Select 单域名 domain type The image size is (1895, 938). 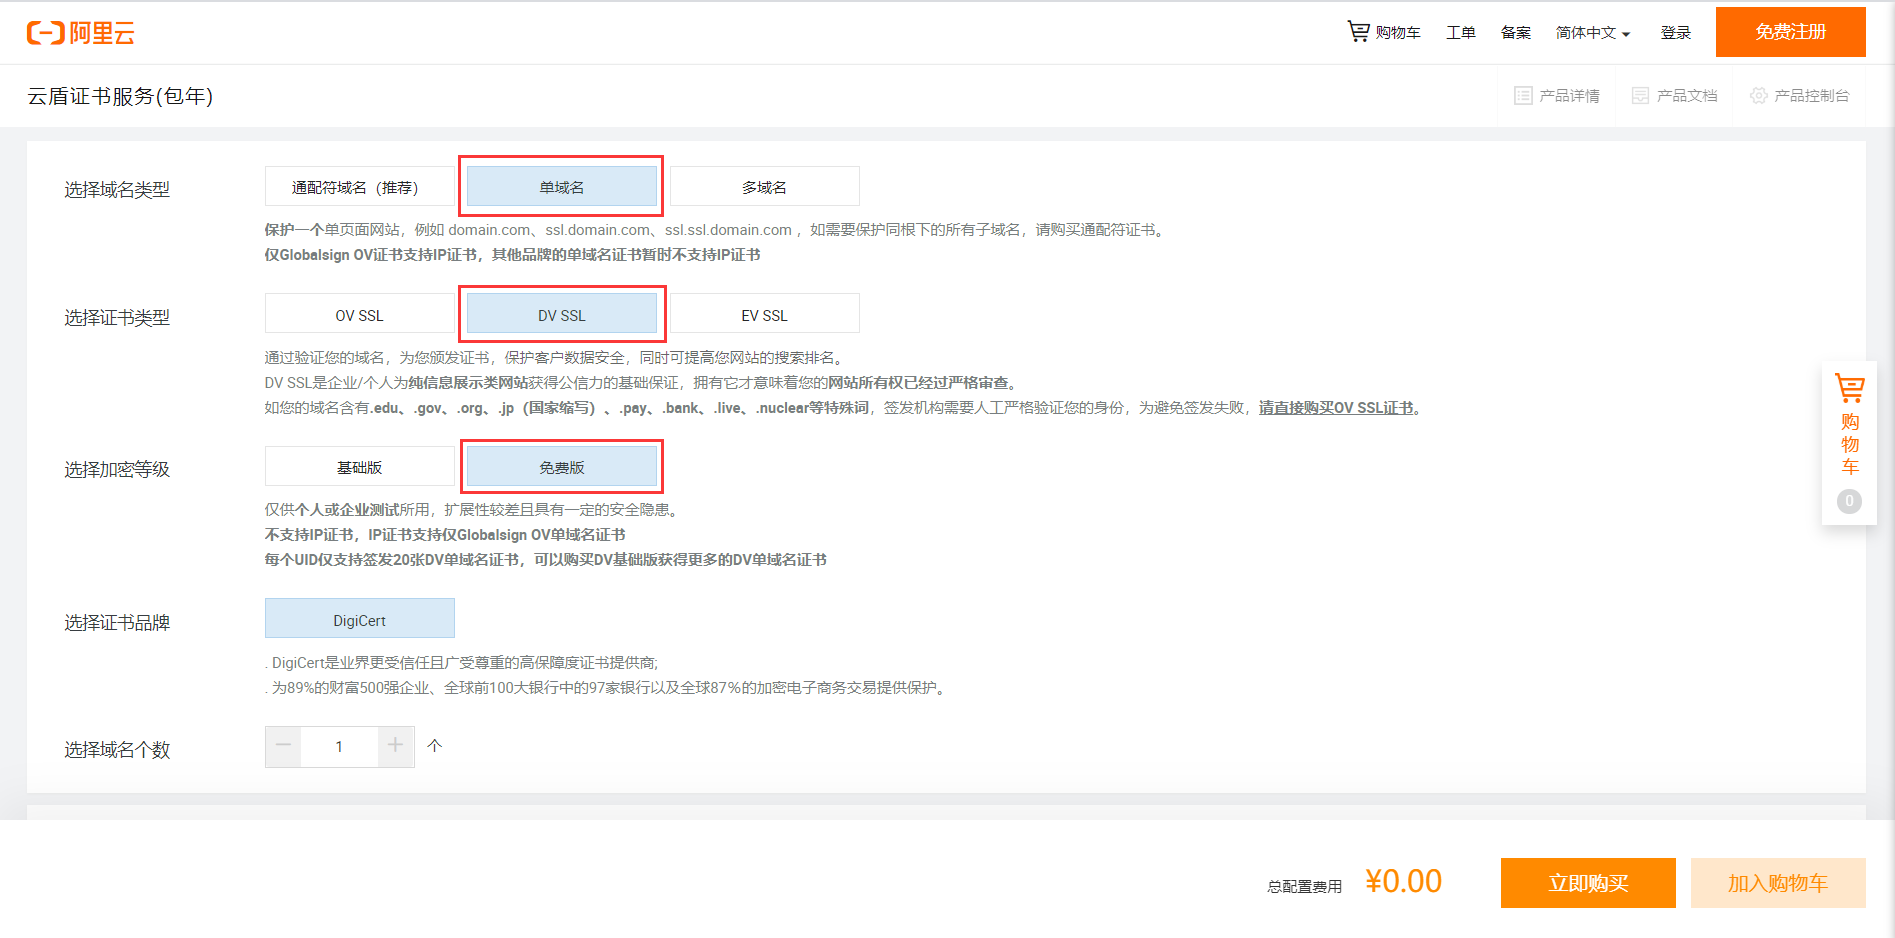pos(562,187)
